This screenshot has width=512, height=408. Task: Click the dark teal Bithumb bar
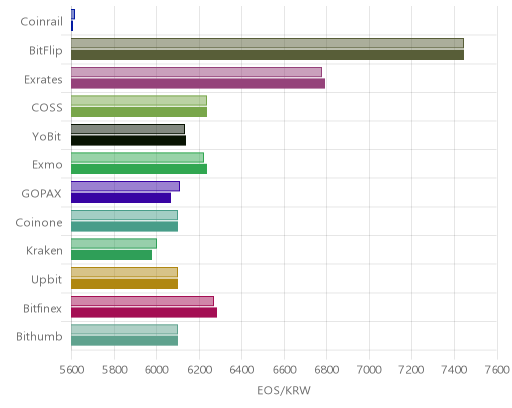click(x=124, y=341)
